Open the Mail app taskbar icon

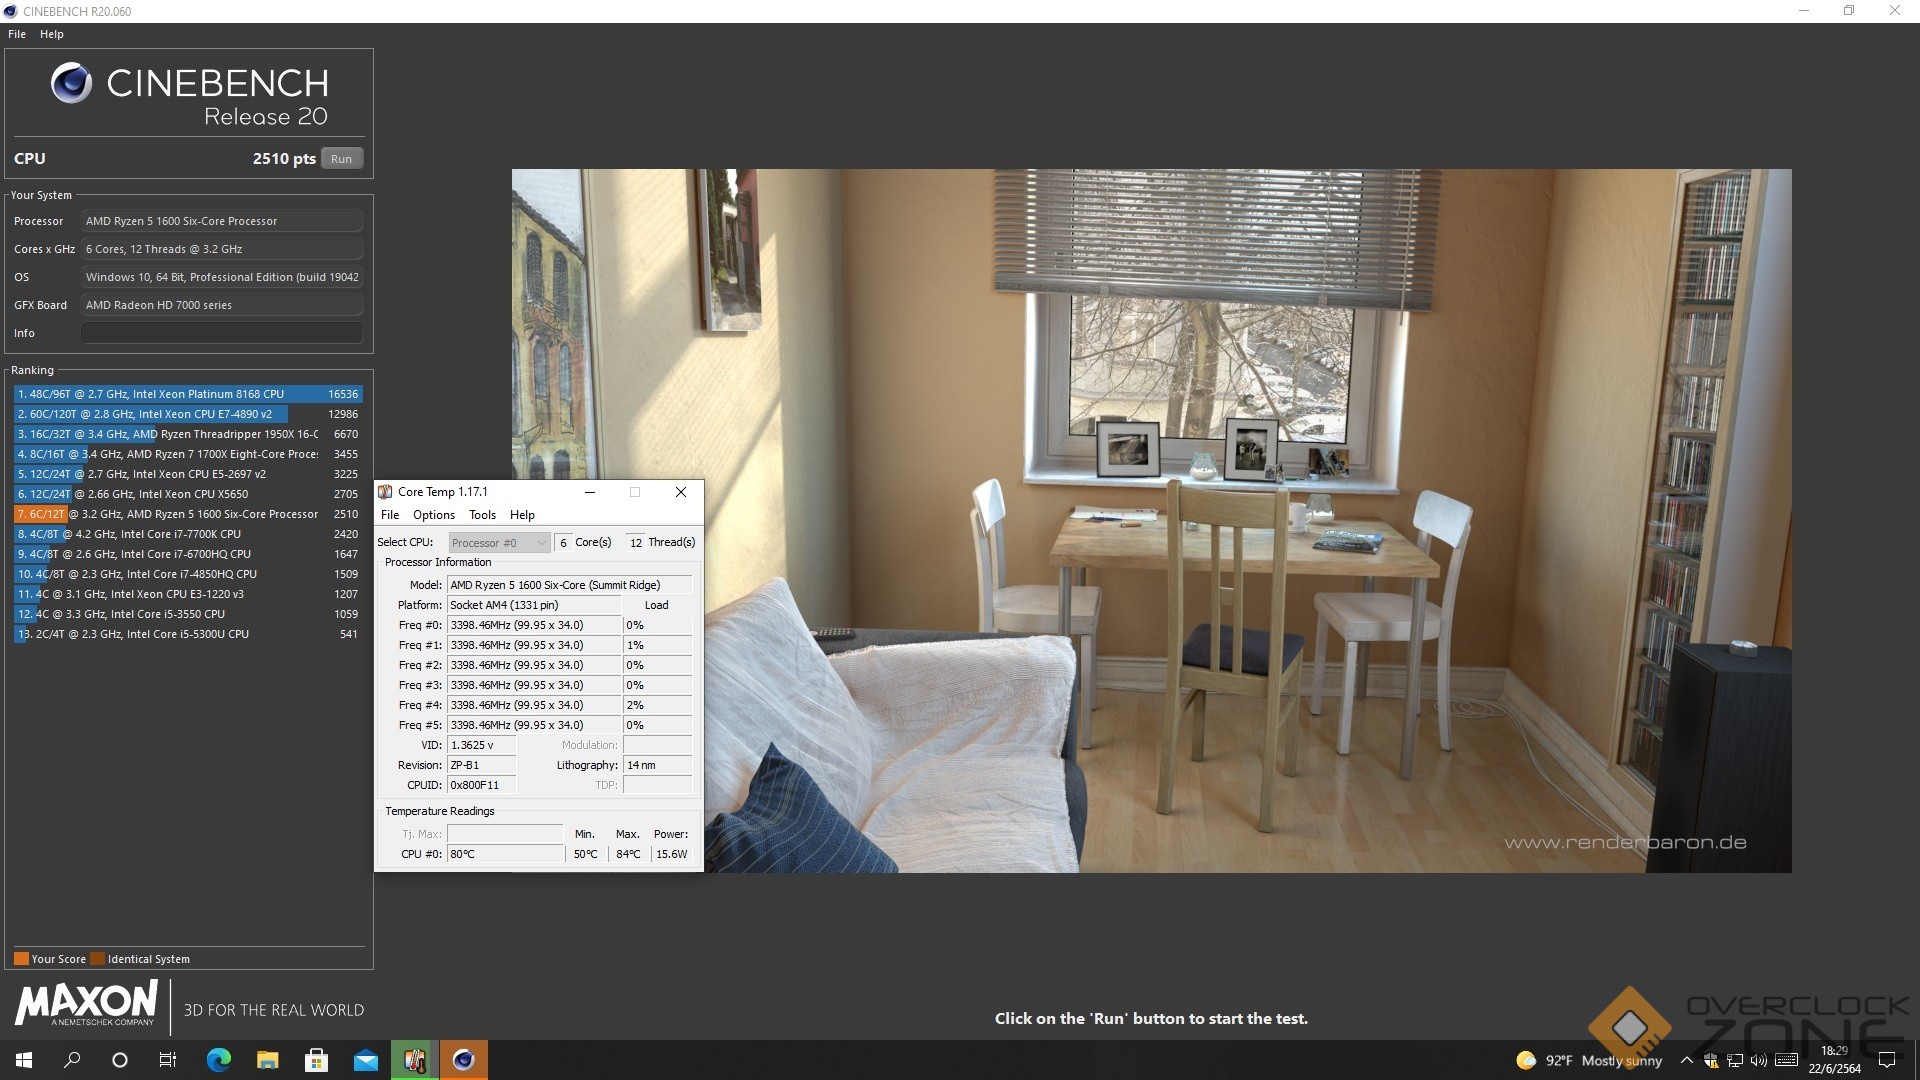[x=365, y=1060]
